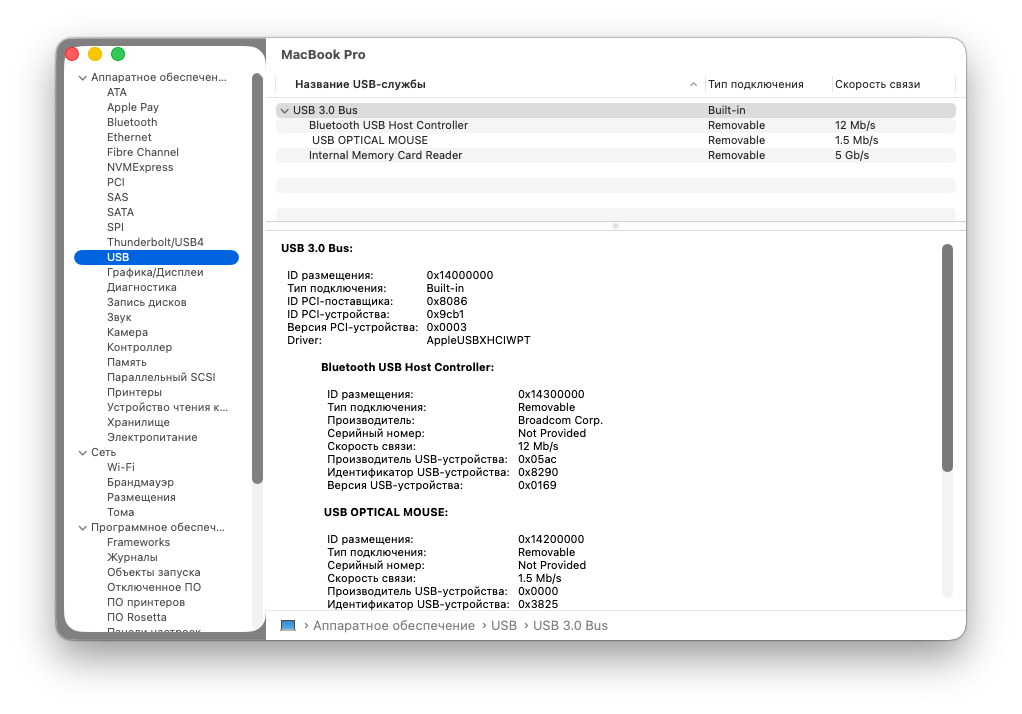Select Fibre Channel in the sidebar
The image size is (1022, 714).
click(143, 153)
